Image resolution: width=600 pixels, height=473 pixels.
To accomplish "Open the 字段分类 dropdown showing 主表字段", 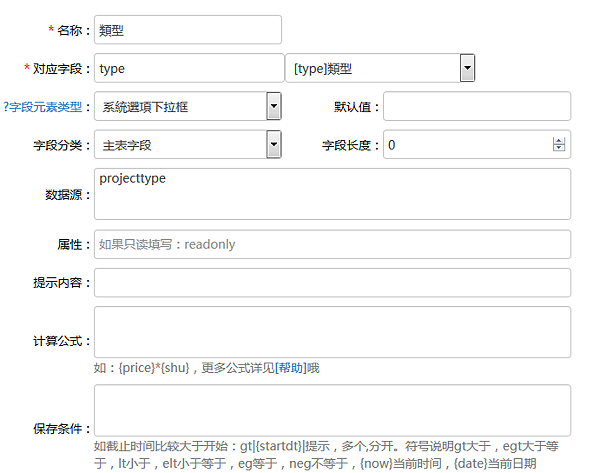I will coord(188,145).
